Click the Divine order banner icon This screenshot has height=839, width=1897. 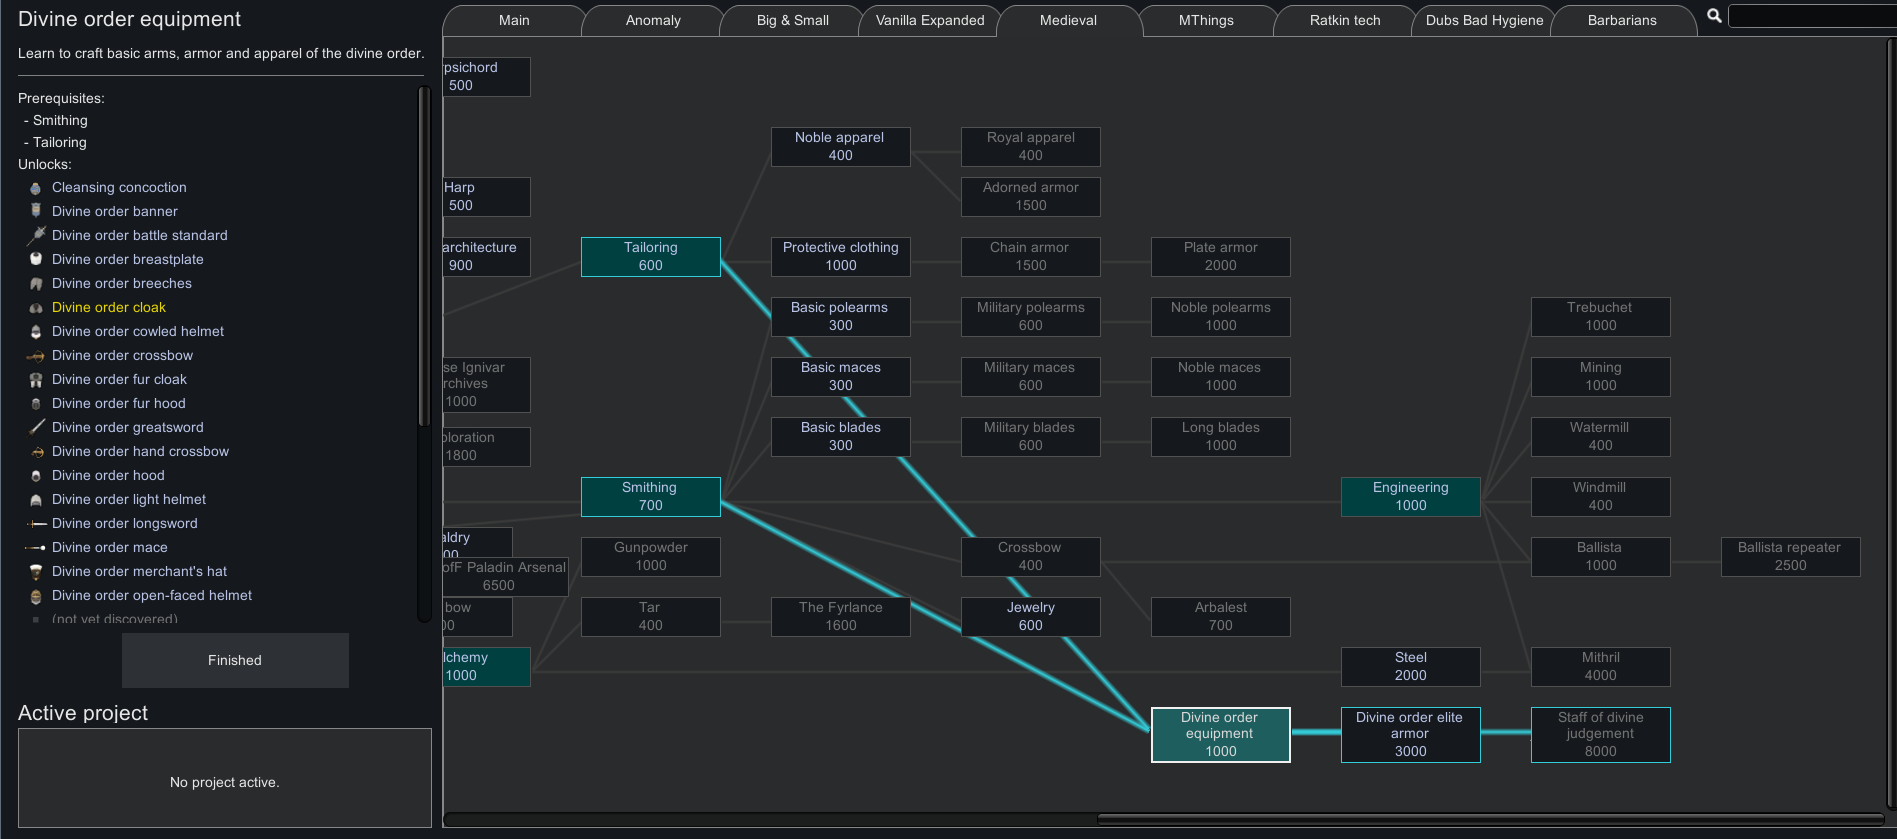point(36,212)
